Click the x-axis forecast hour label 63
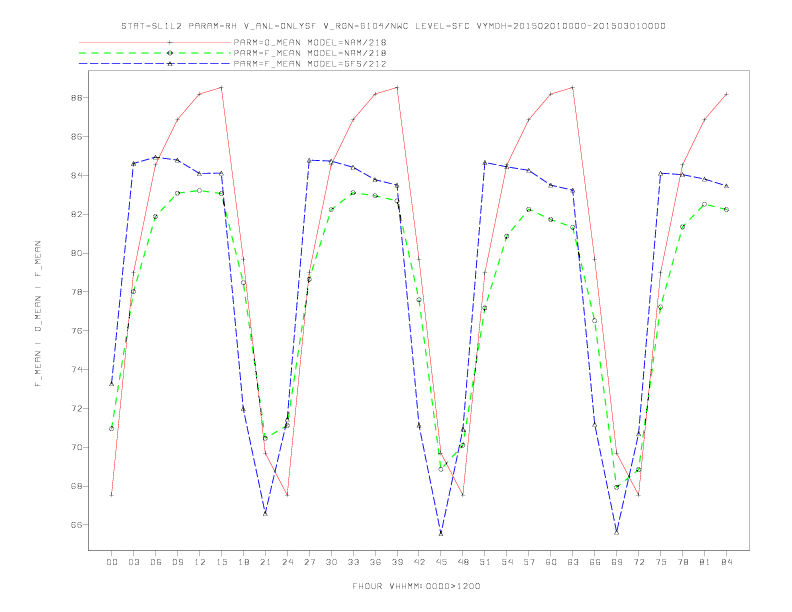The height and width of the screenshot is (612, 792). (x=573, y=562)
